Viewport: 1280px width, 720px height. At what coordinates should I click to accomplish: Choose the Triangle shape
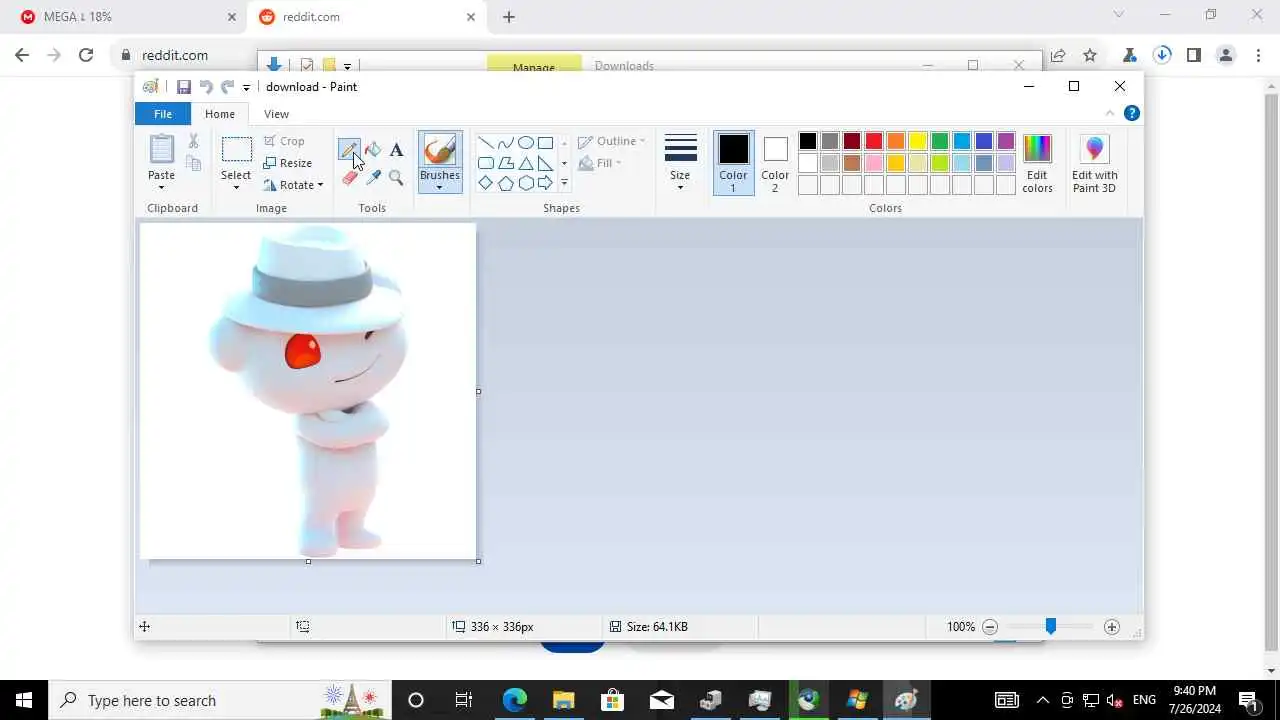pyautogui.click(x=525, y=163)
